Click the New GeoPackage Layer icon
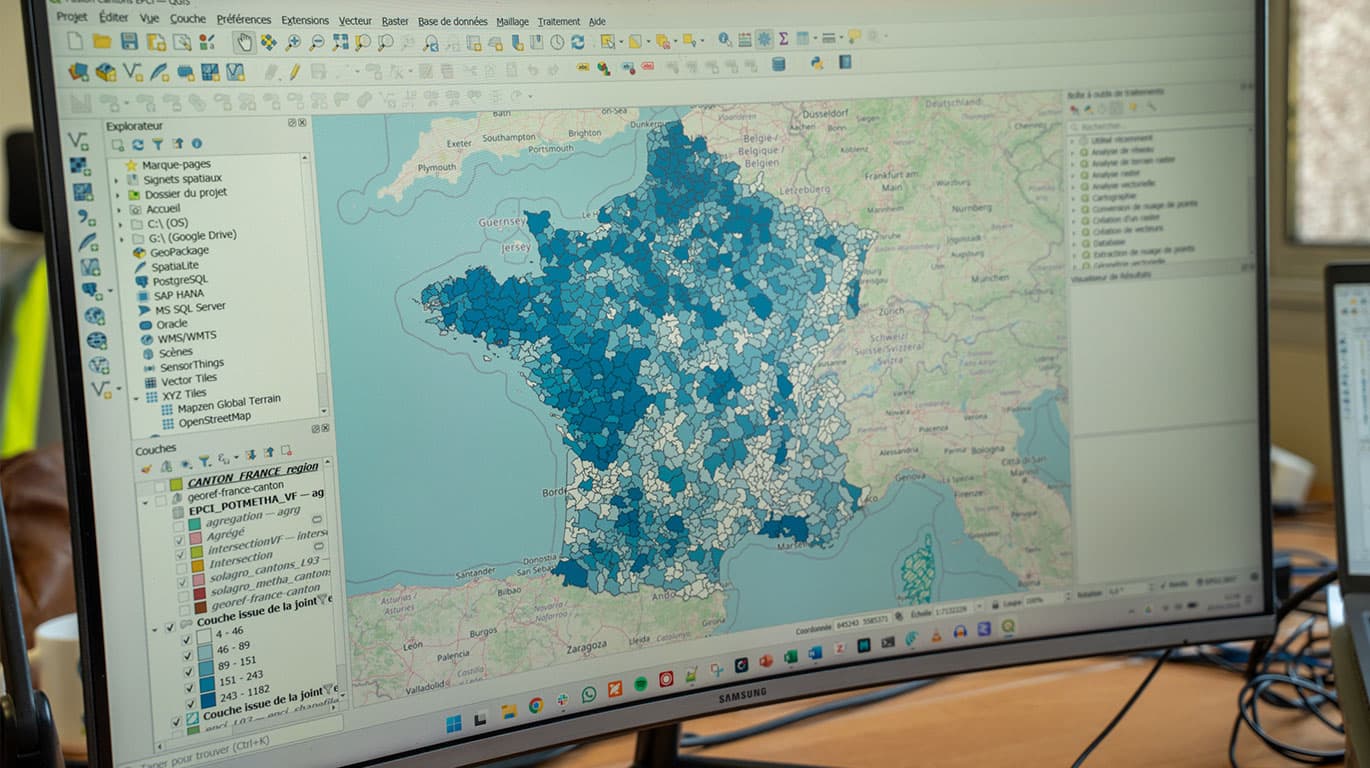Viewport: 1370px width, 768px height. (106, 72)
